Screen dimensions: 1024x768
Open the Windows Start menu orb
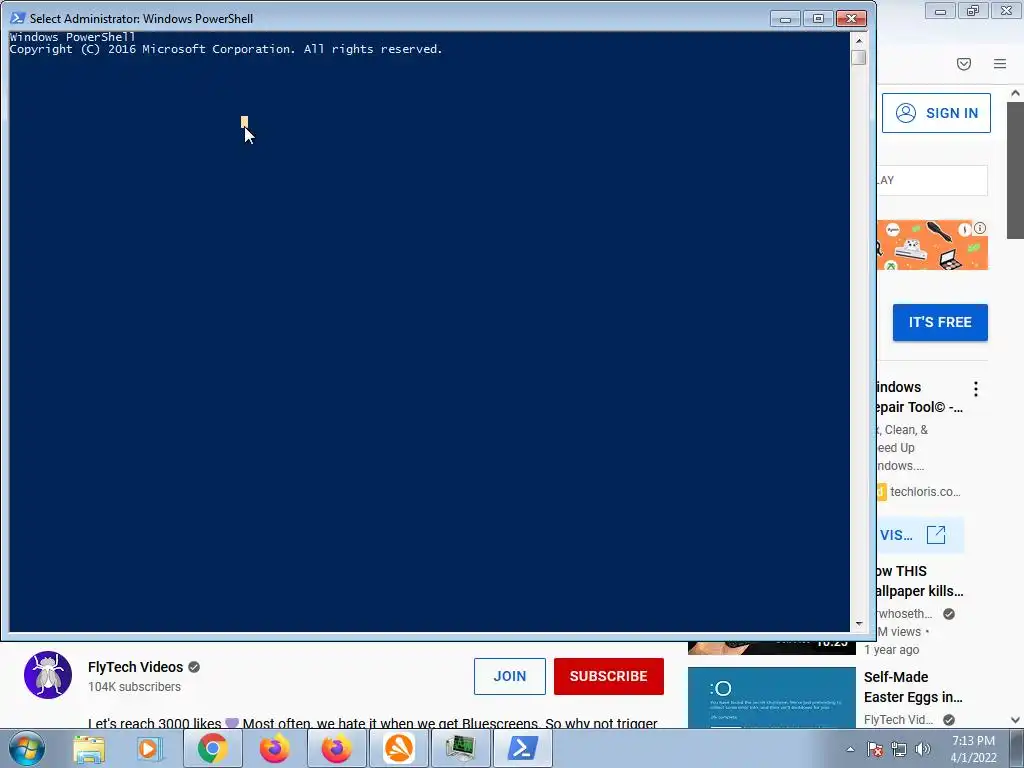pyautogui.click(x=26, y=749)
